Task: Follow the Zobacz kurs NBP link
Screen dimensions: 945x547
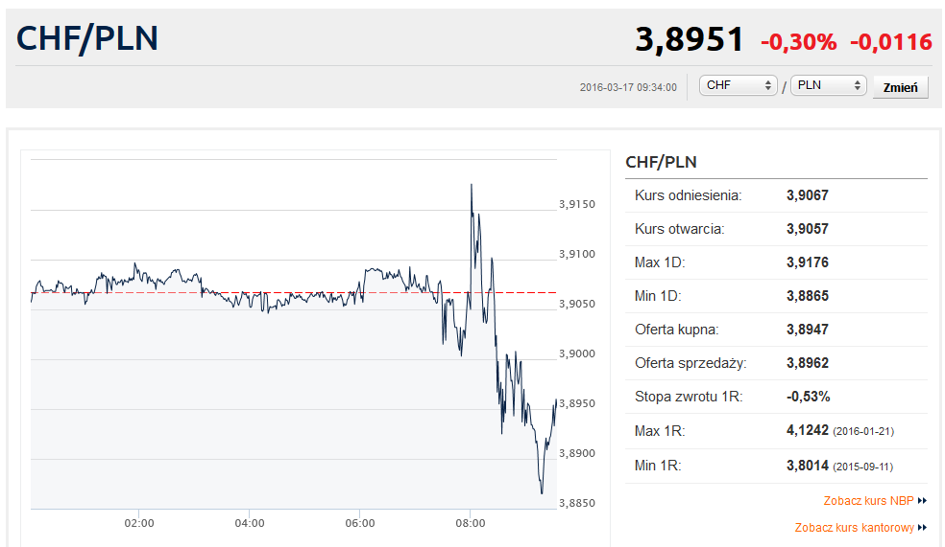Action: (868, 501)
